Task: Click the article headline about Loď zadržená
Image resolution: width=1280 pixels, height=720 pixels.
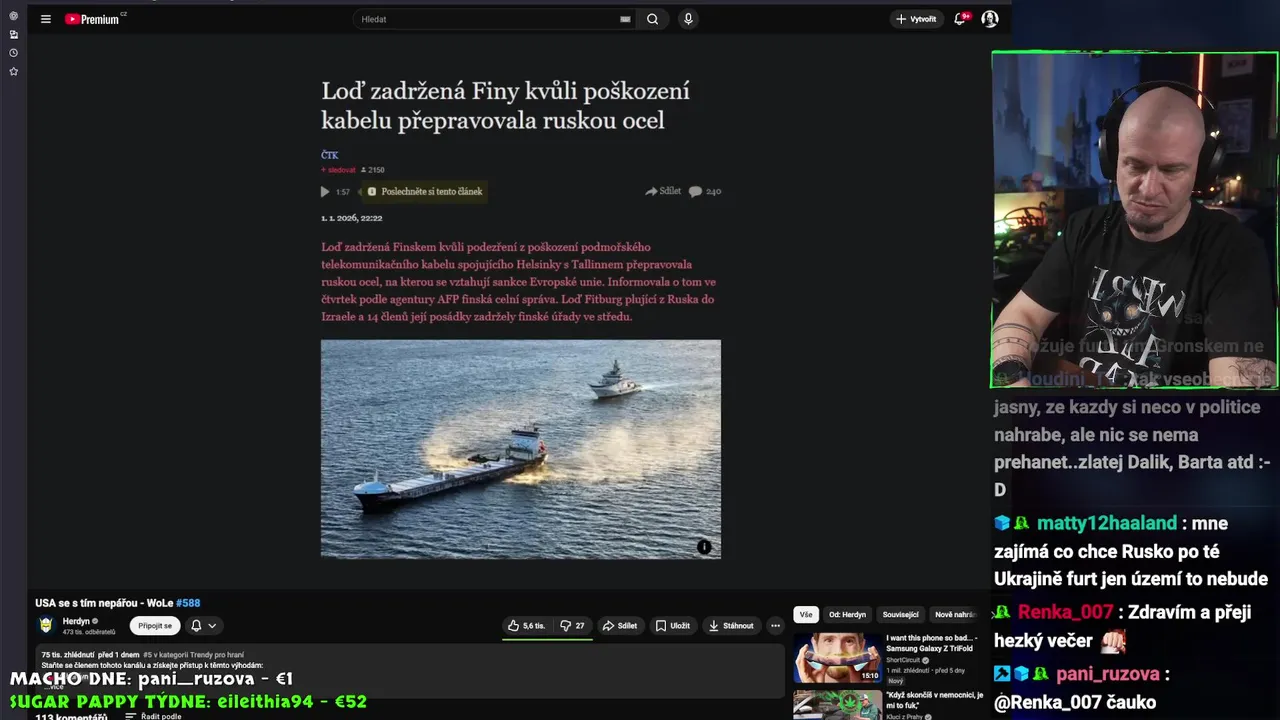Action: [x=505, y=106]
